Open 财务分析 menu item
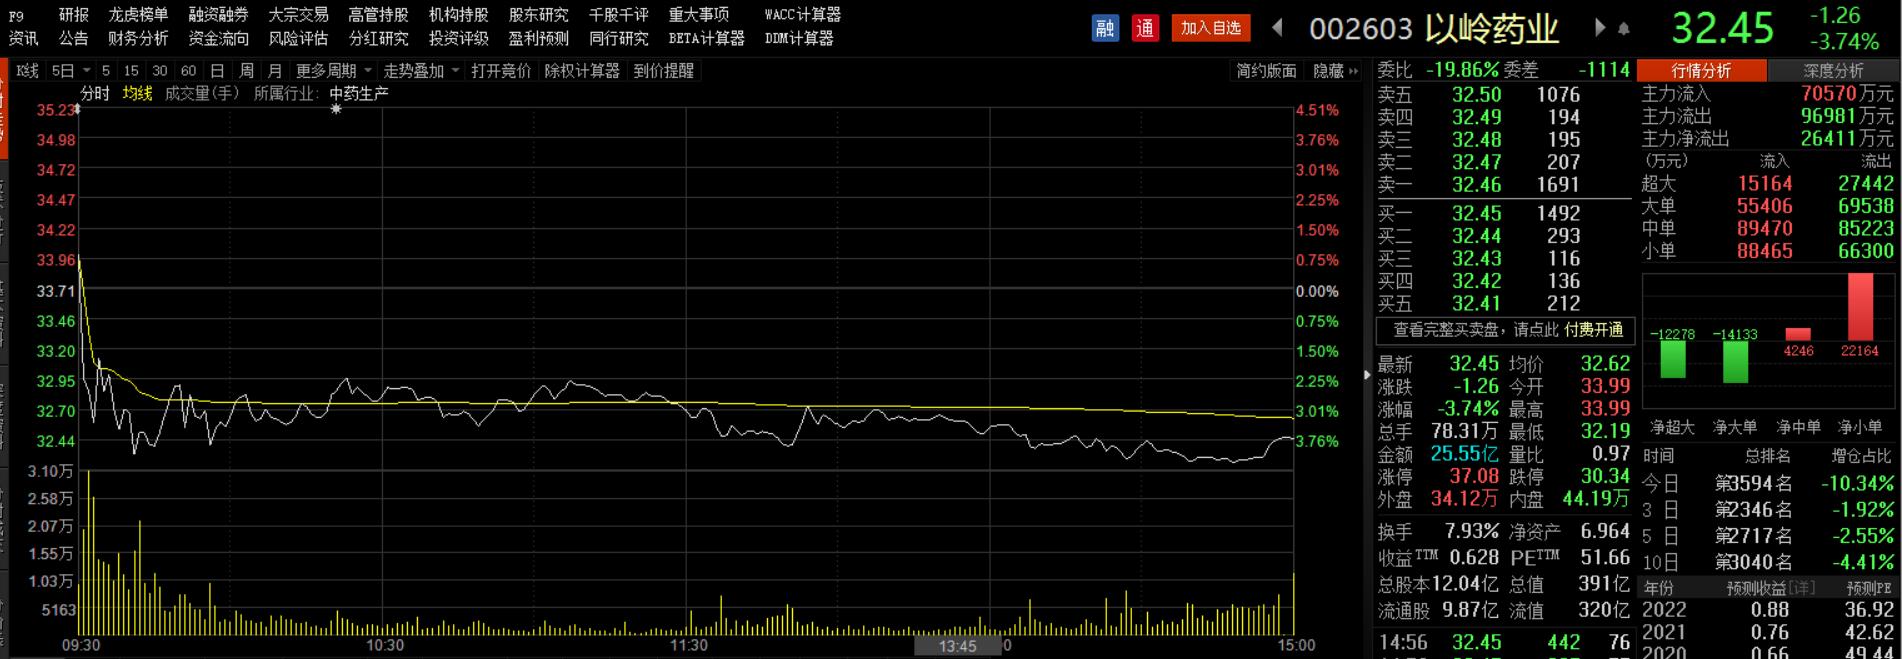 (x=138, y=38)
